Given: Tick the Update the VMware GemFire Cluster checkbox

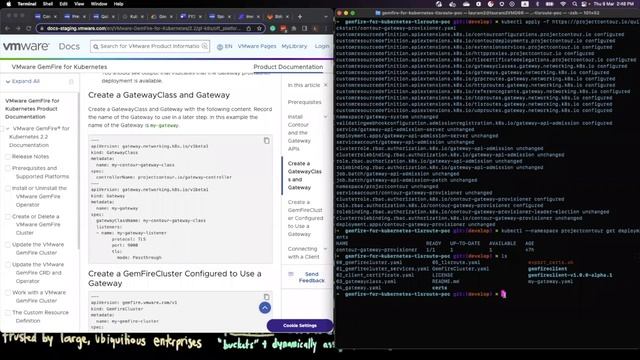Looking at the screenshot, I should [x=8, y=244].
